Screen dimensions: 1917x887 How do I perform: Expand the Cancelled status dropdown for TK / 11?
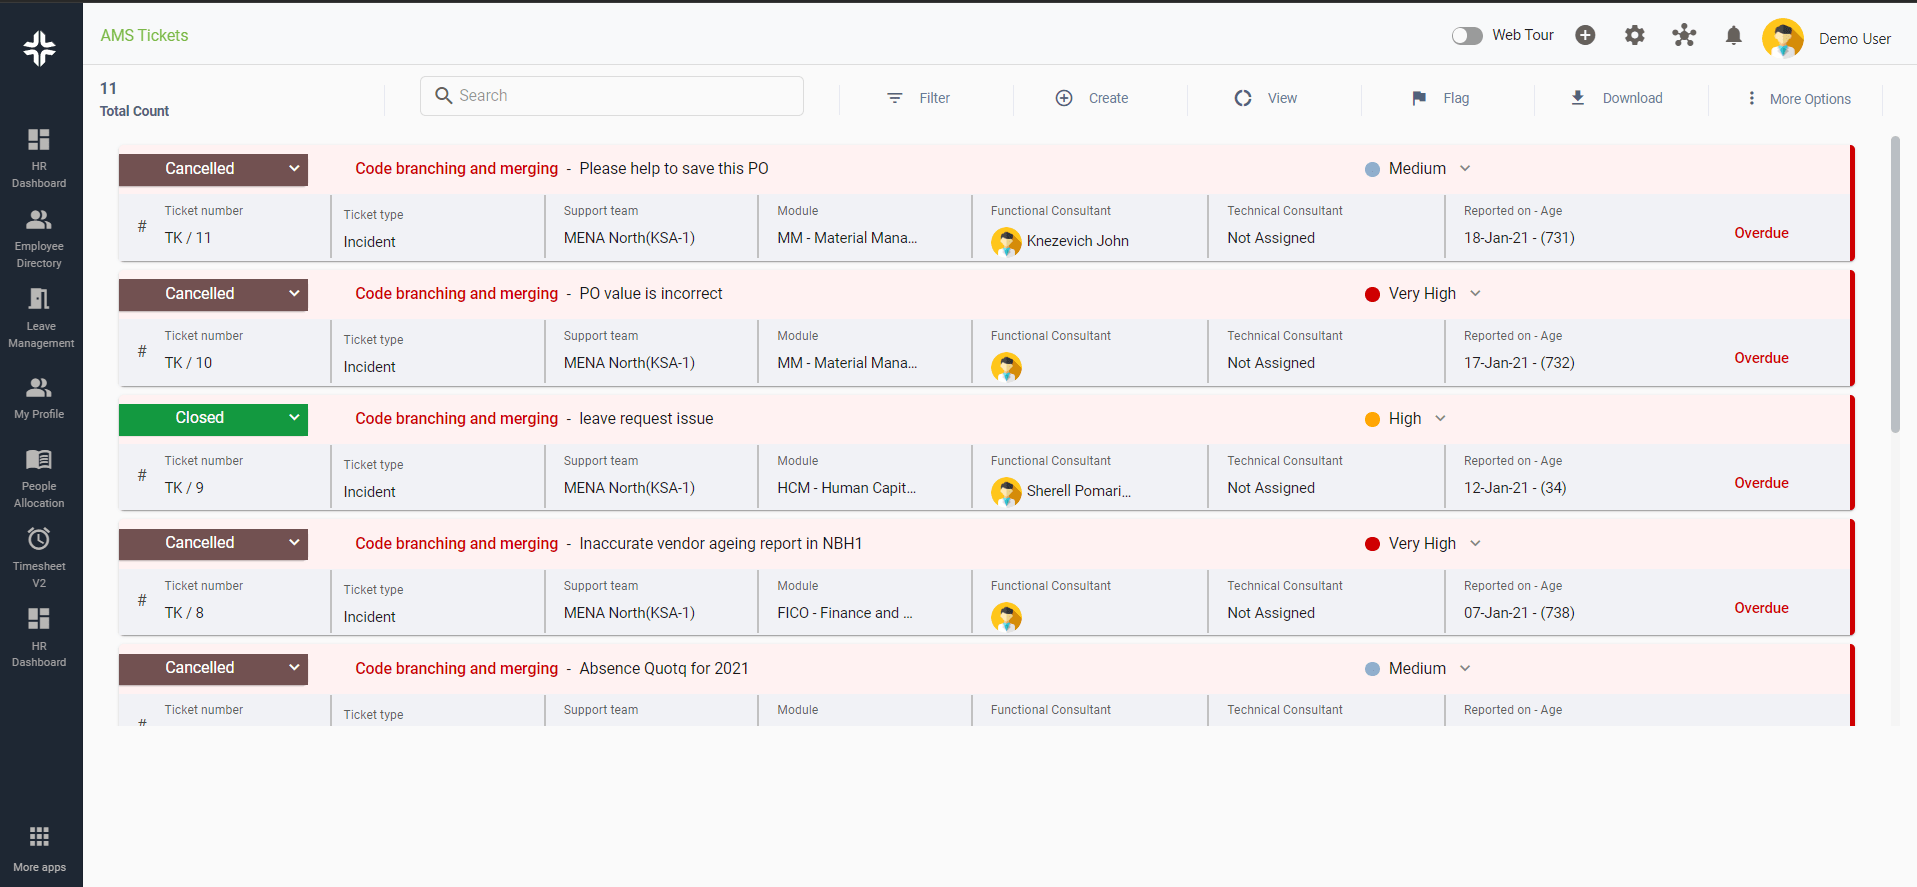[294, 169]
